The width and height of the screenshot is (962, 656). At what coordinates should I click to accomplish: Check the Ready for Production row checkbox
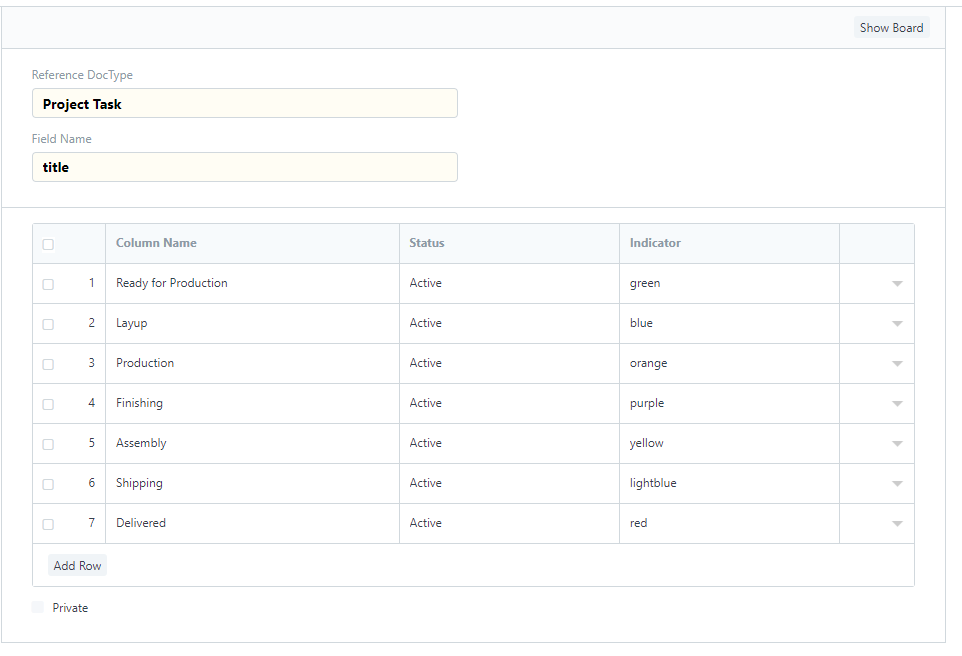pyautogui.click(x=48, y=284)
